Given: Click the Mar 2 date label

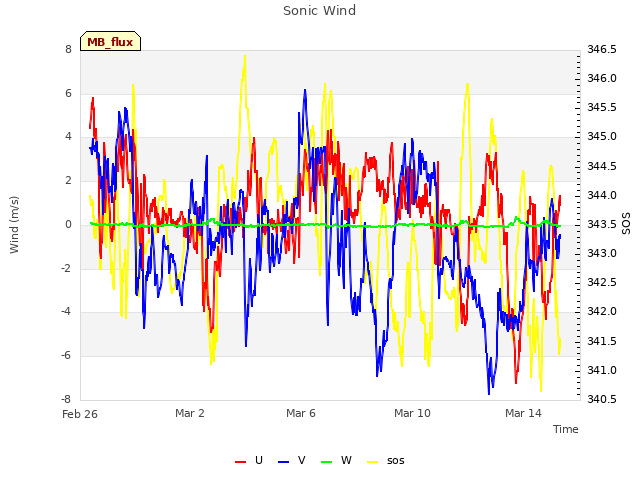Looking at the screenshot, I should 190,413.
